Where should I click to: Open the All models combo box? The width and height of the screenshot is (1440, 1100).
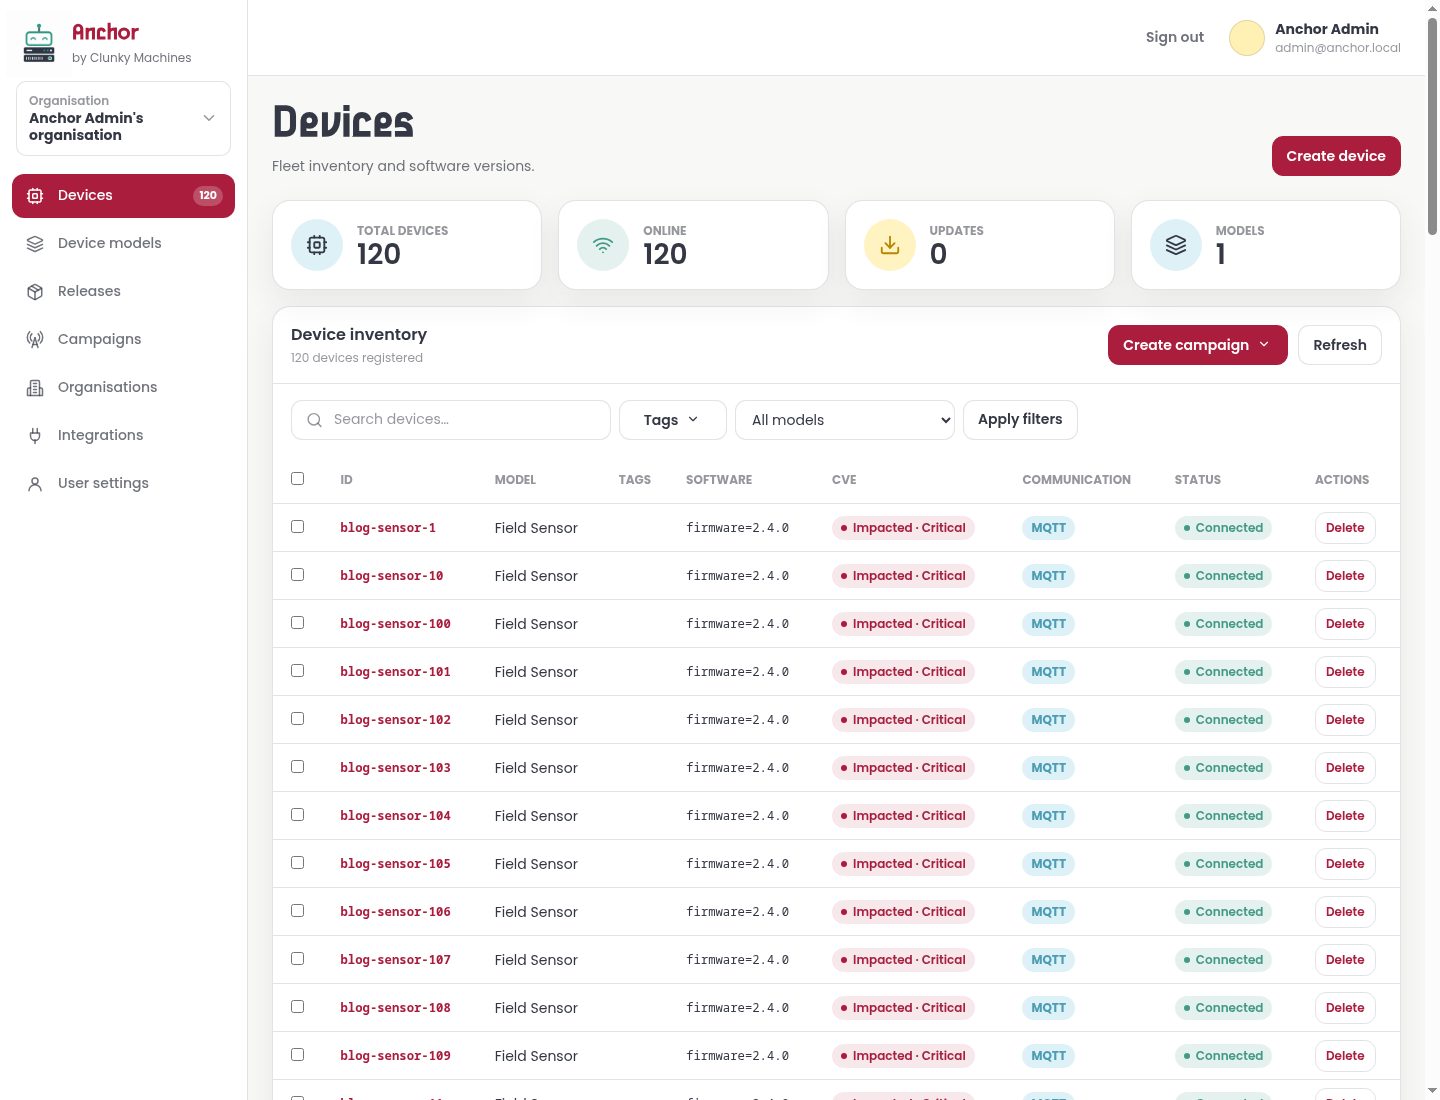pyautogui.click(x=845, y=420)
